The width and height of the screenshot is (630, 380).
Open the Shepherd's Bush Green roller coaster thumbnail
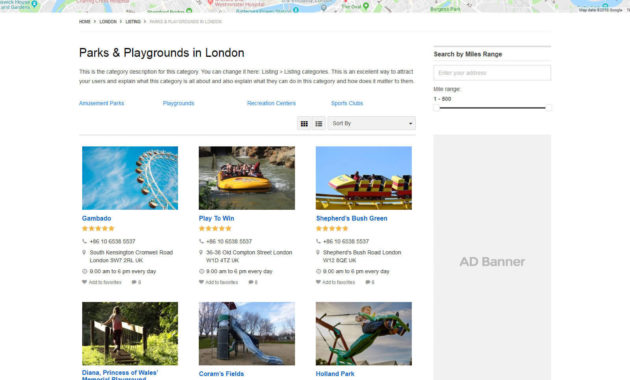(364, 178)
